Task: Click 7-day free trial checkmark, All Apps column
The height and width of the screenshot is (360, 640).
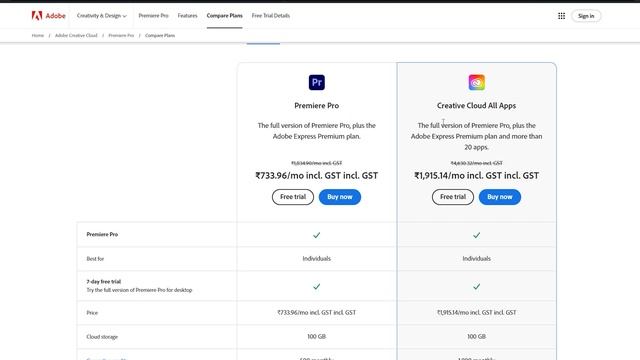Action: coord(476,287)
